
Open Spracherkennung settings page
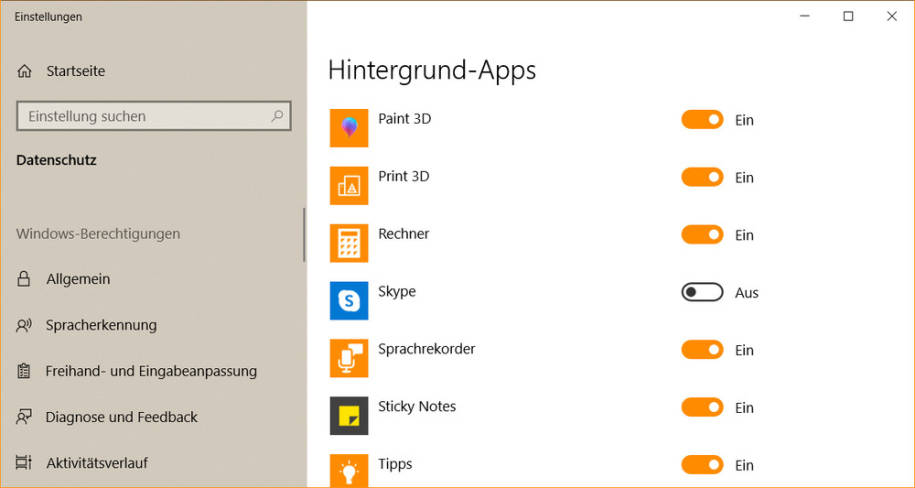(101, 325)
